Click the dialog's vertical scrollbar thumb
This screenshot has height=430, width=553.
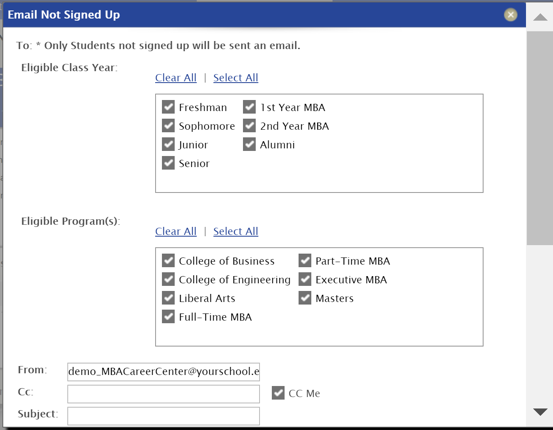(x=540, y=138)
